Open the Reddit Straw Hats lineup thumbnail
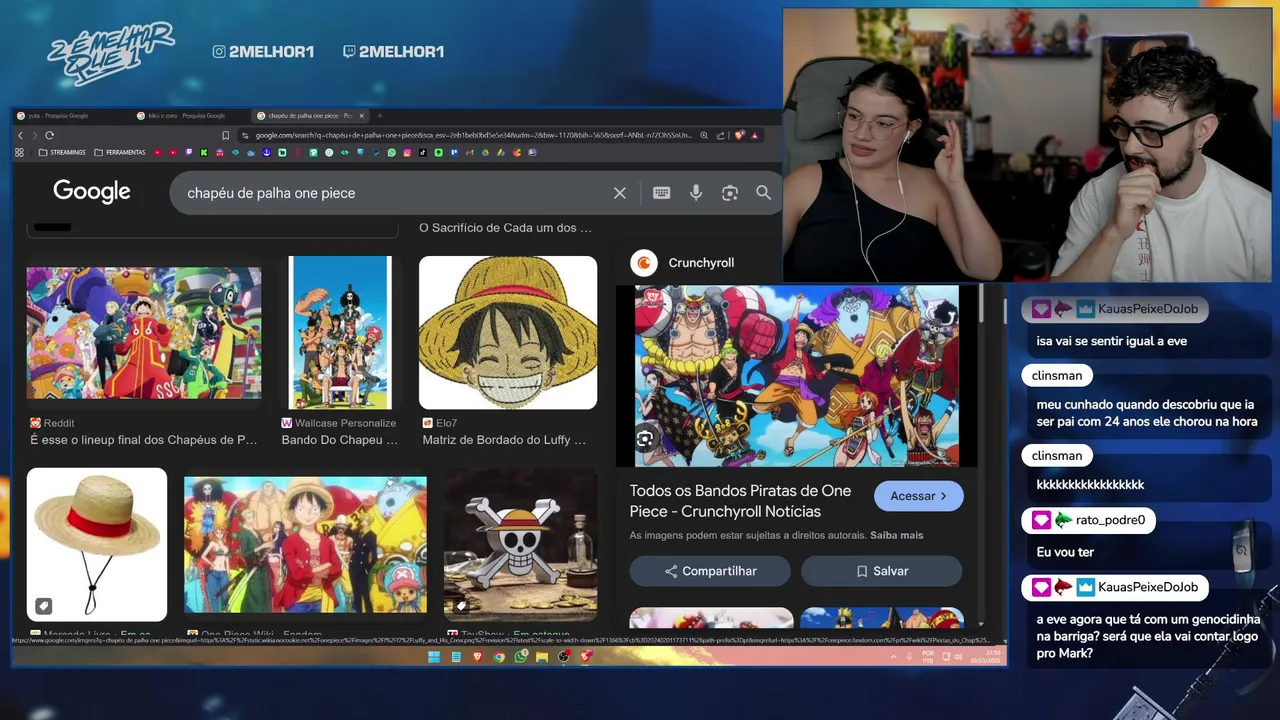The width and height of the screenshot is (1280, 720). point(144,333)
